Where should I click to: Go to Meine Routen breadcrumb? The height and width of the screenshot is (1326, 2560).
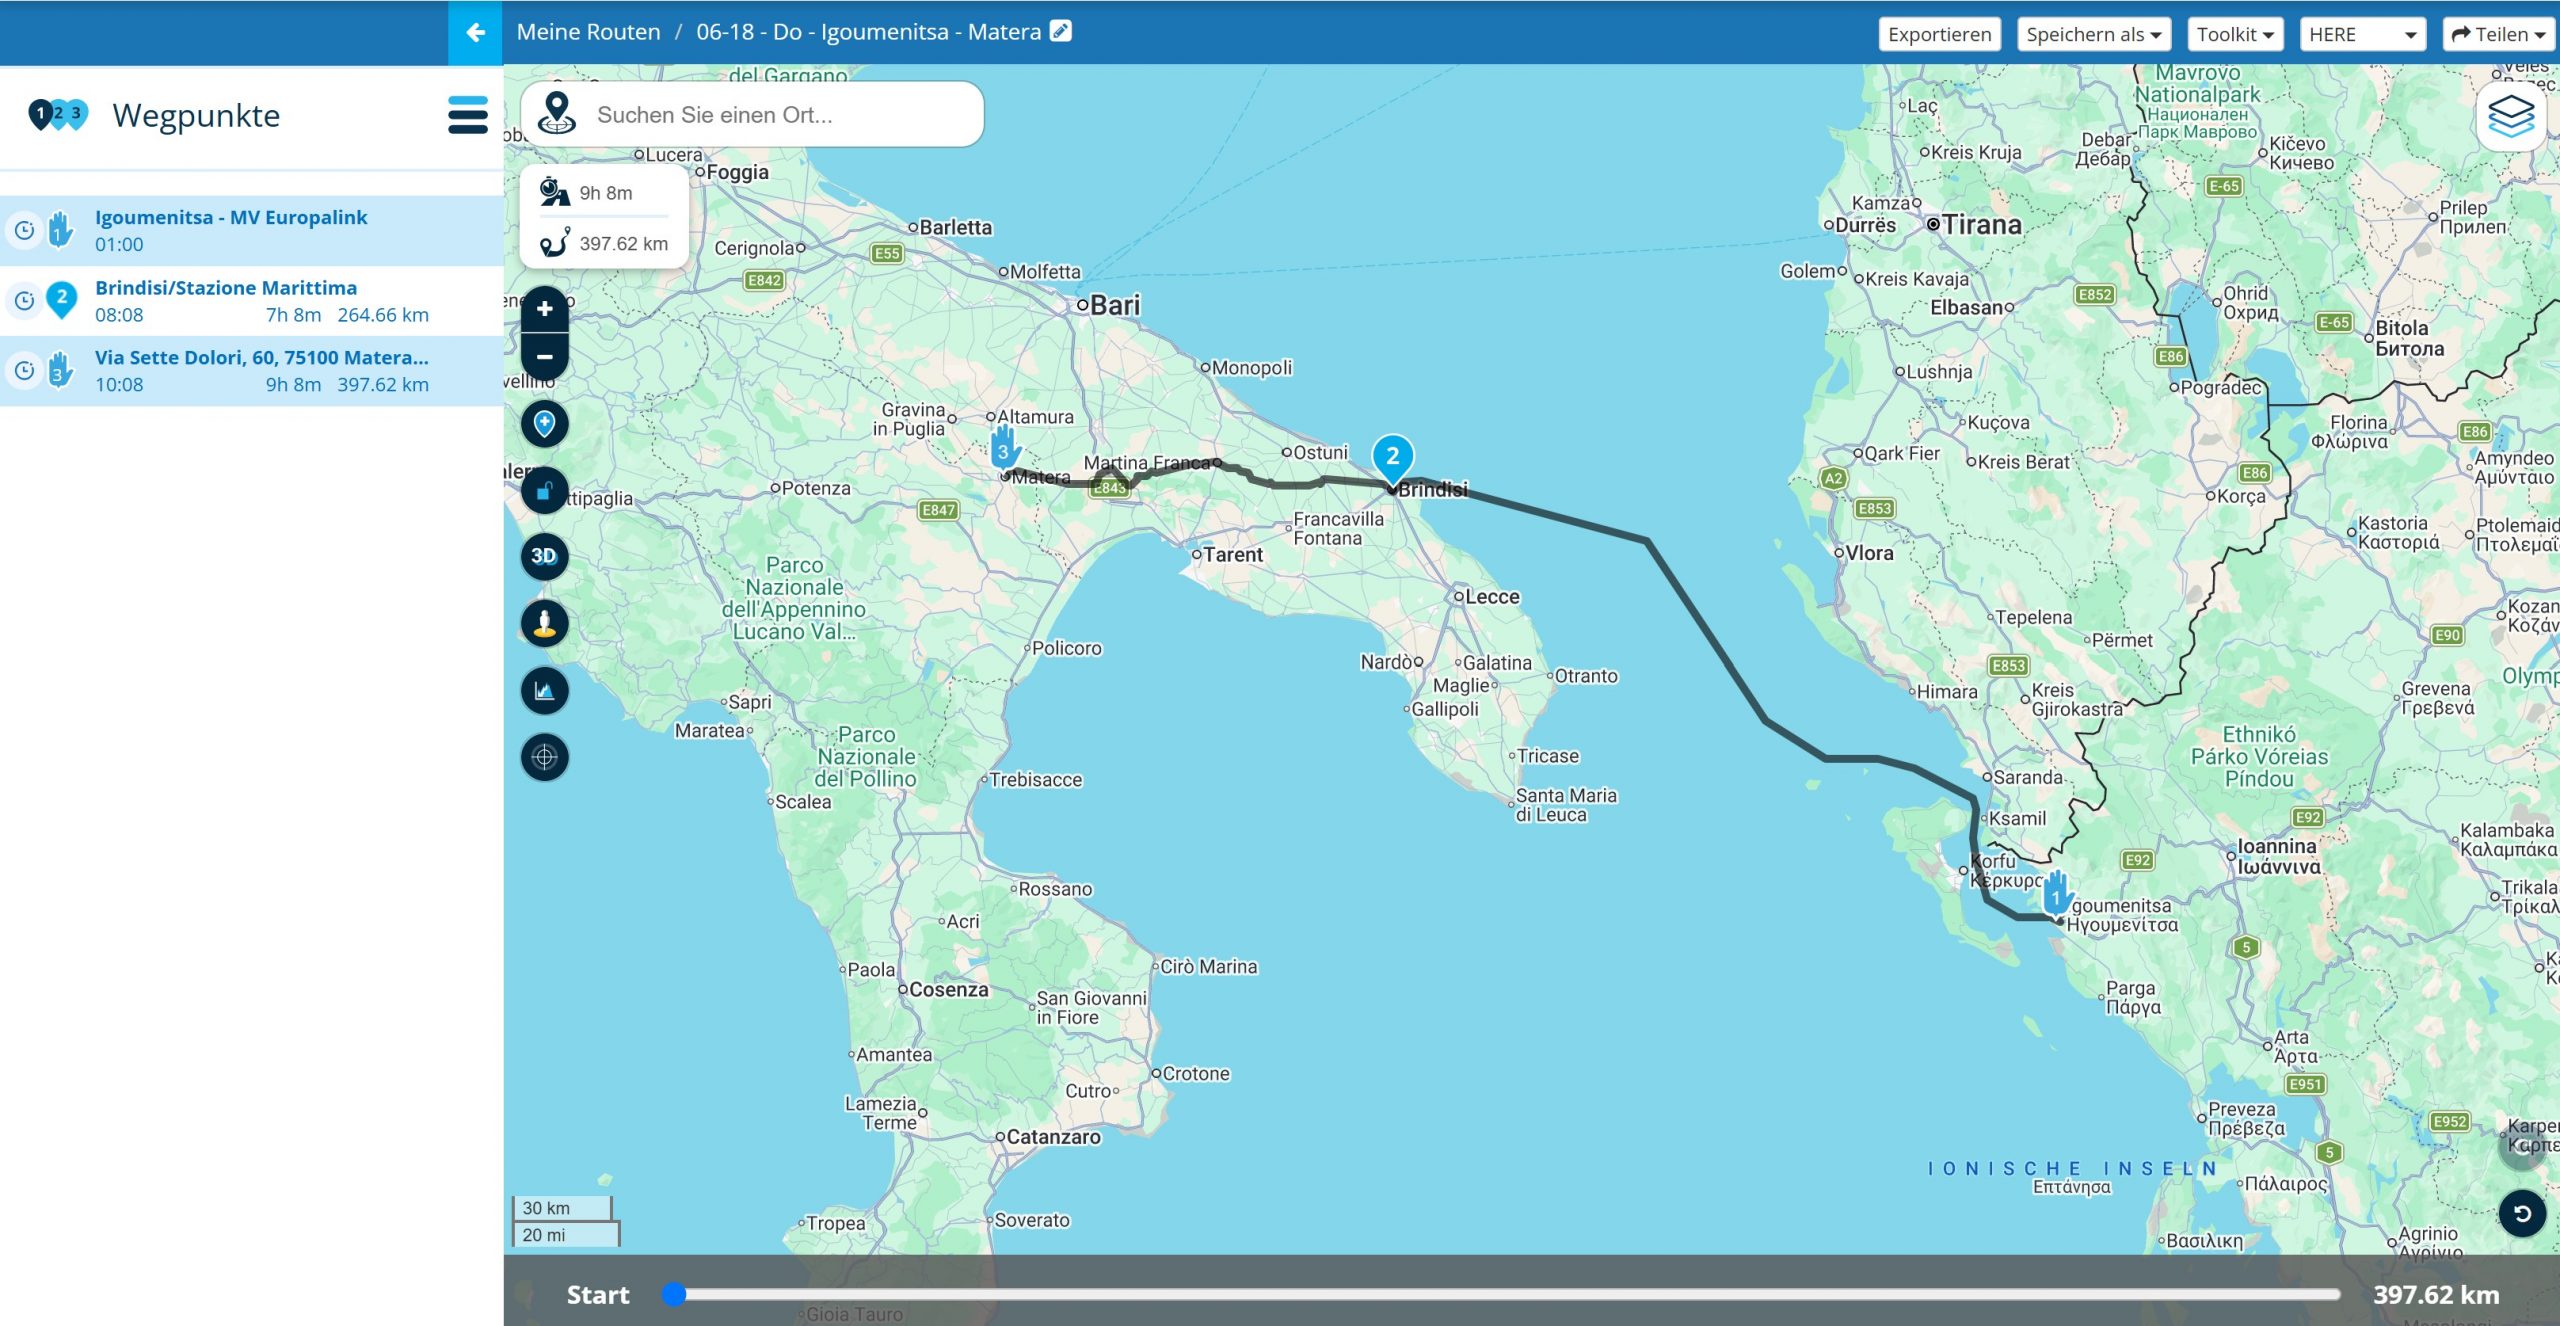(588, 32)
